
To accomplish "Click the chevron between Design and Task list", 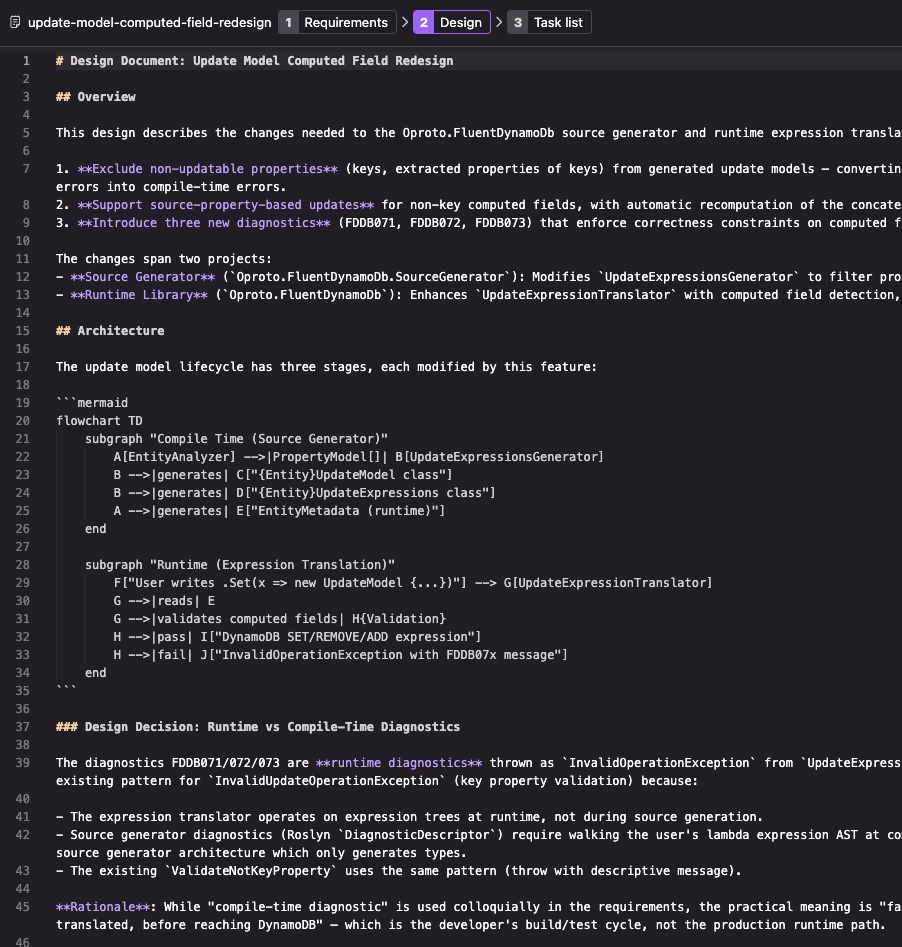I will 499,22.
